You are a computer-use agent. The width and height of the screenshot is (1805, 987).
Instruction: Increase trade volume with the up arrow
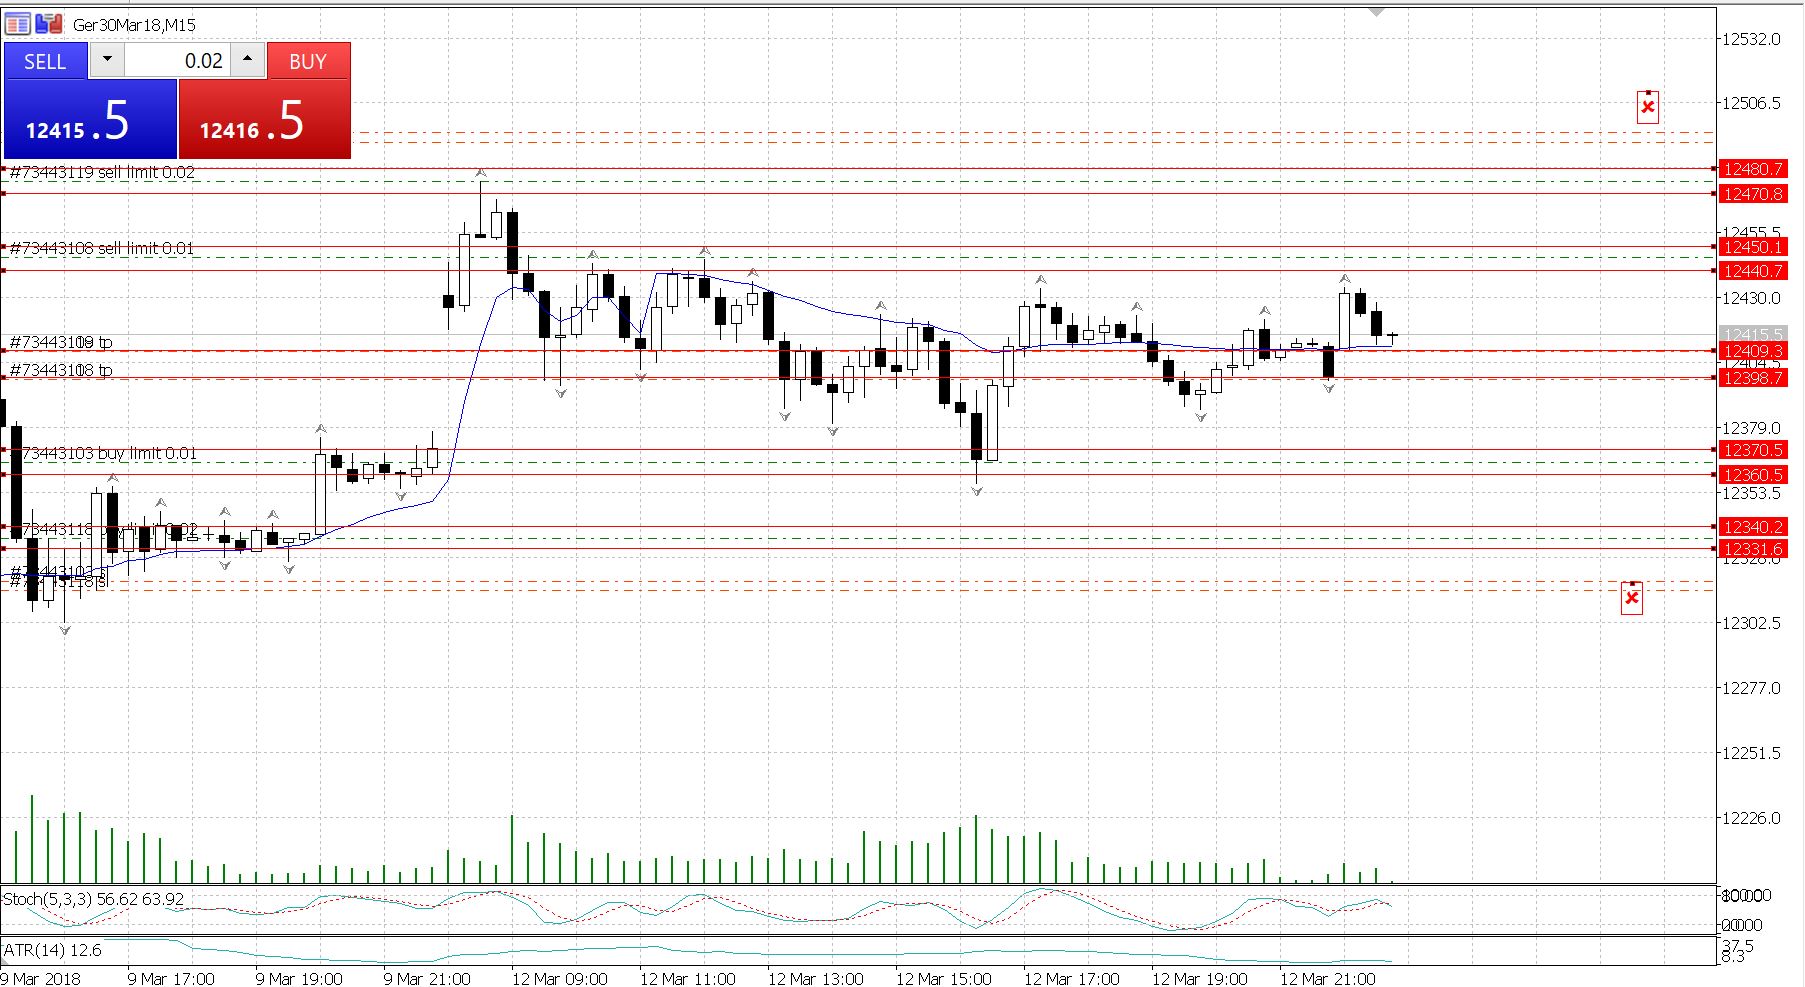click(x=247, y=60)
